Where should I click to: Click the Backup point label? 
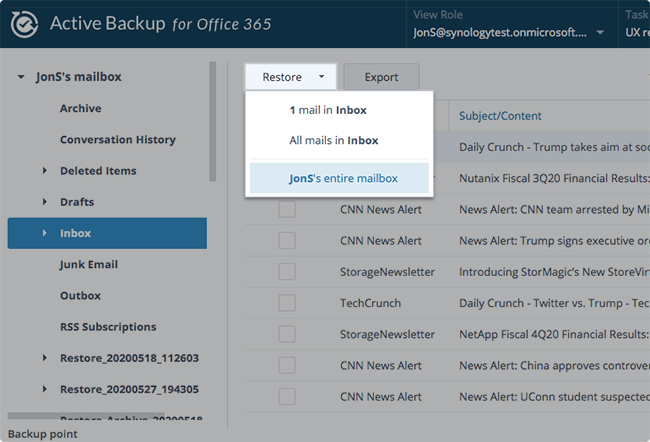click(43, 434)
